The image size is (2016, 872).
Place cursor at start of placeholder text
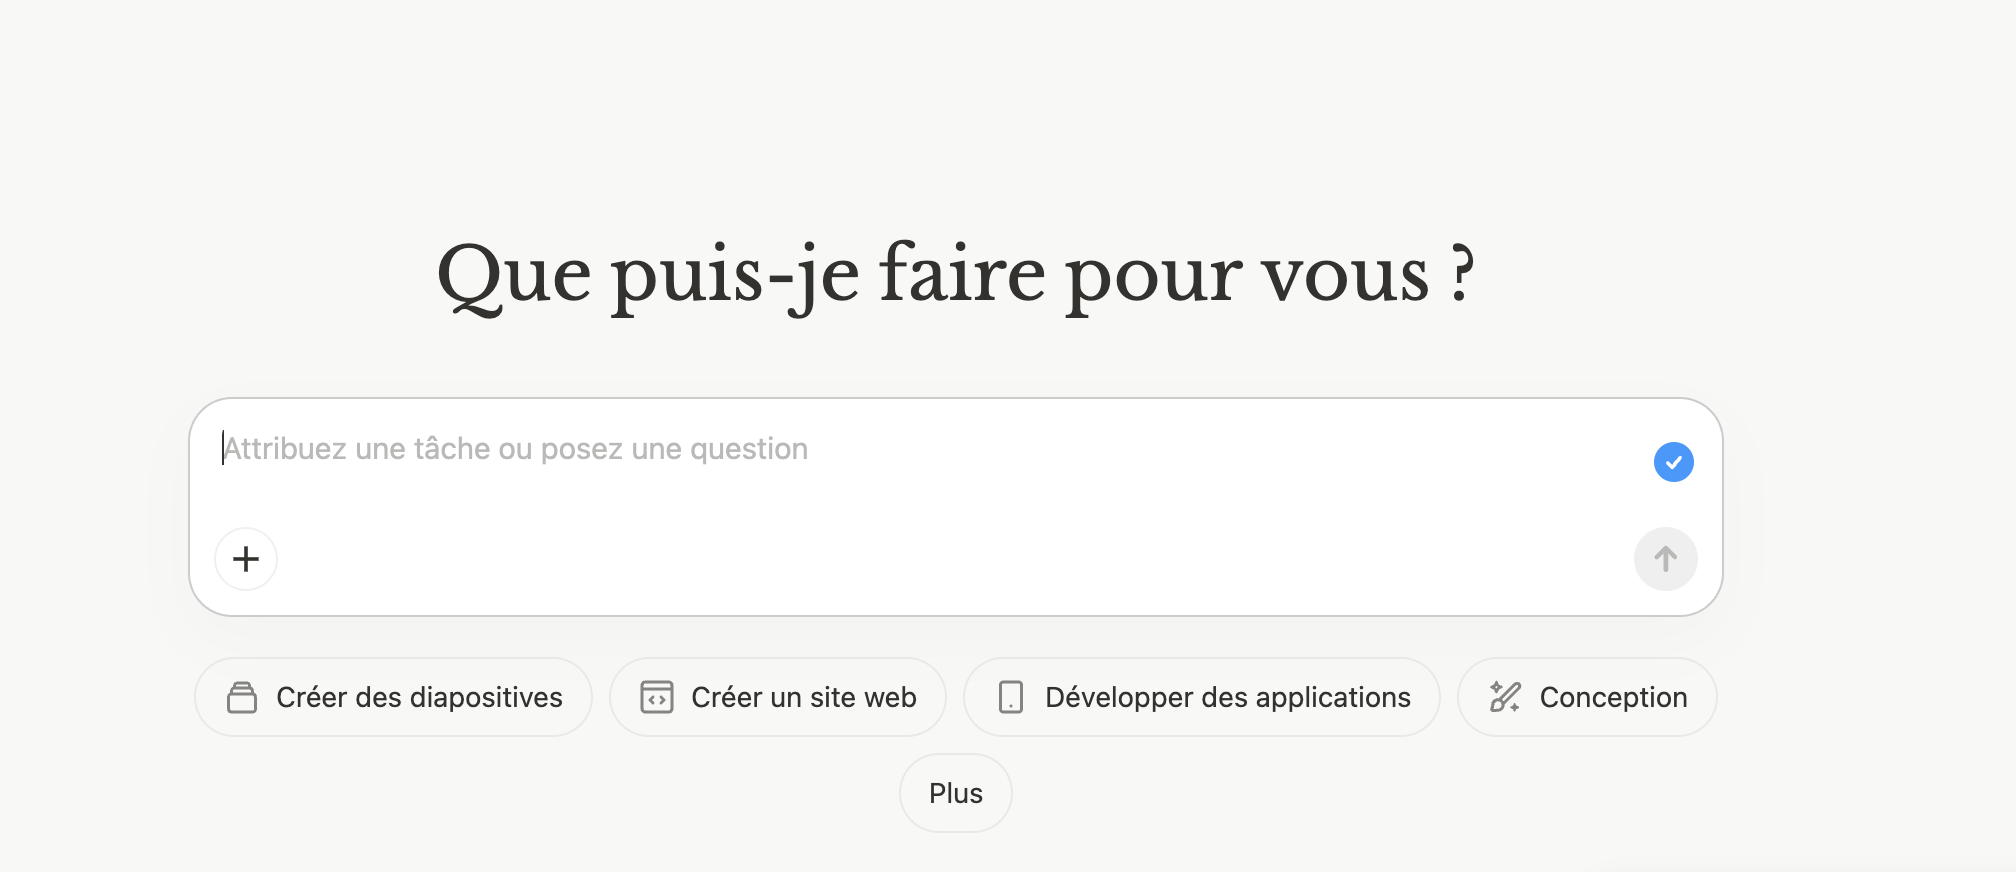pos(224,450)
